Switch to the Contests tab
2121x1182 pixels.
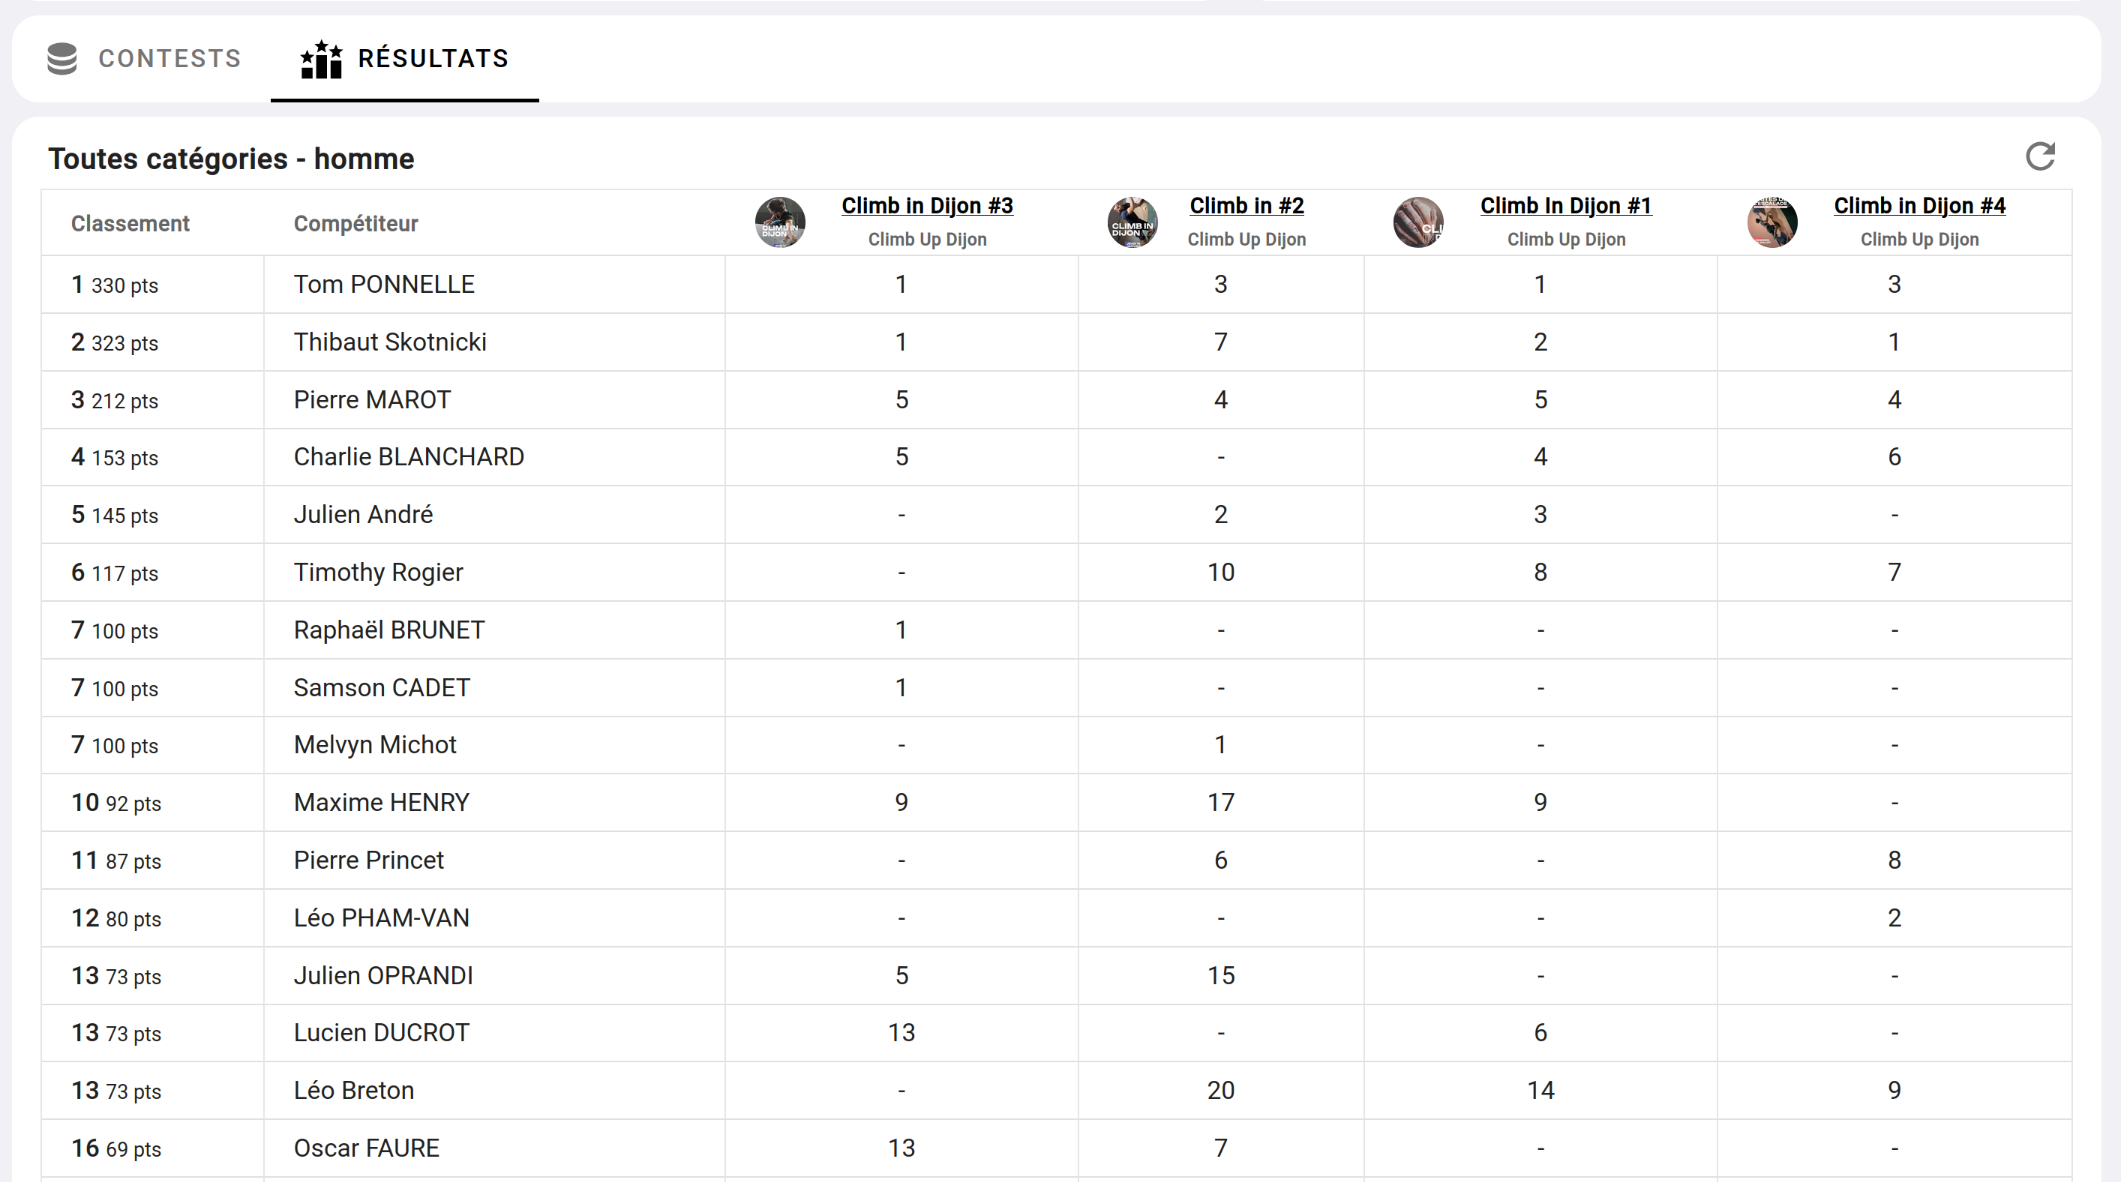click(146, 59)
